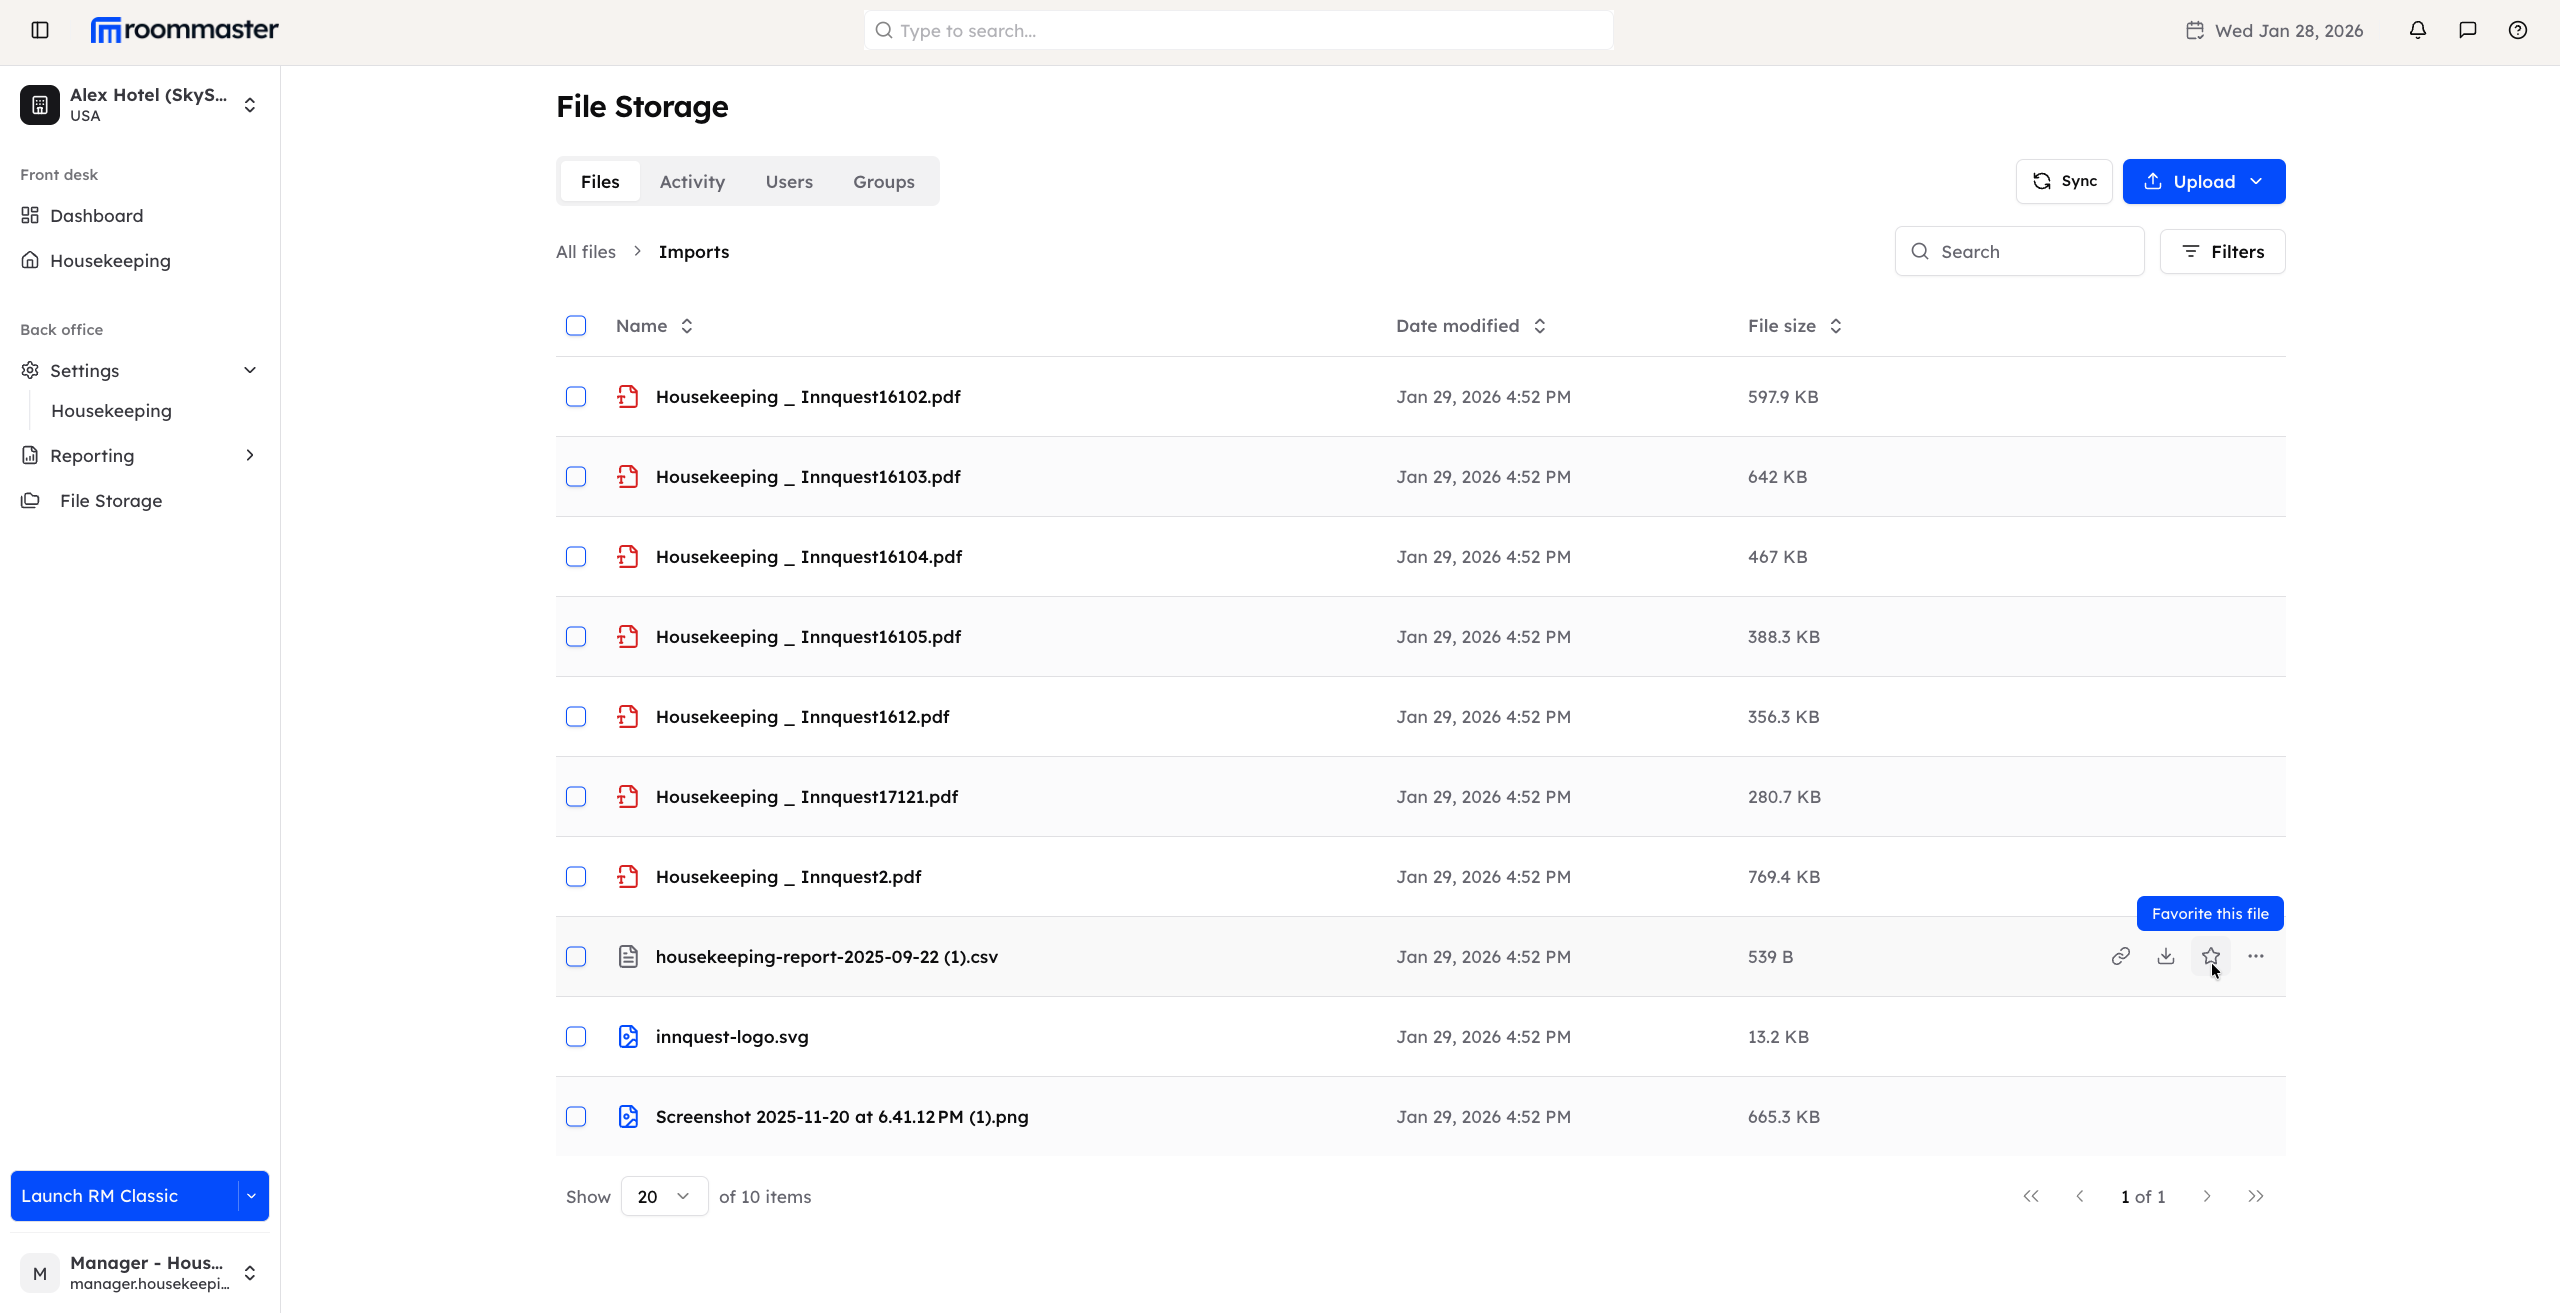Viewport: 2560px width, 1313px height.
Task: Navigate to All files breadcrumb
Action: click(x=586, y=251)
